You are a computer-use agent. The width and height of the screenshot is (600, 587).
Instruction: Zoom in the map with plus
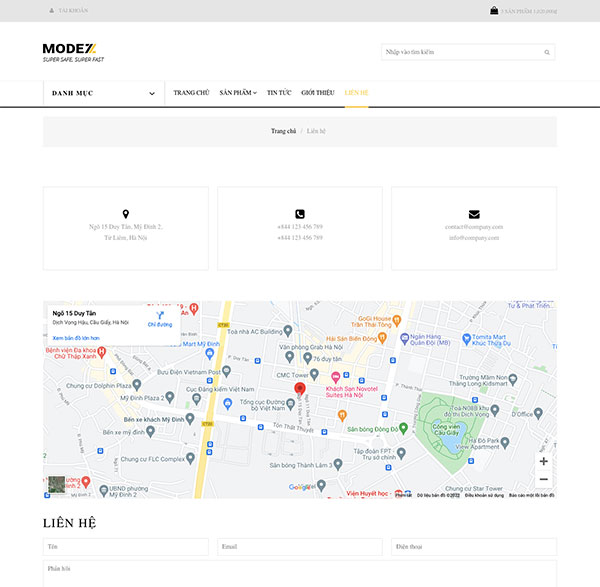543,461
